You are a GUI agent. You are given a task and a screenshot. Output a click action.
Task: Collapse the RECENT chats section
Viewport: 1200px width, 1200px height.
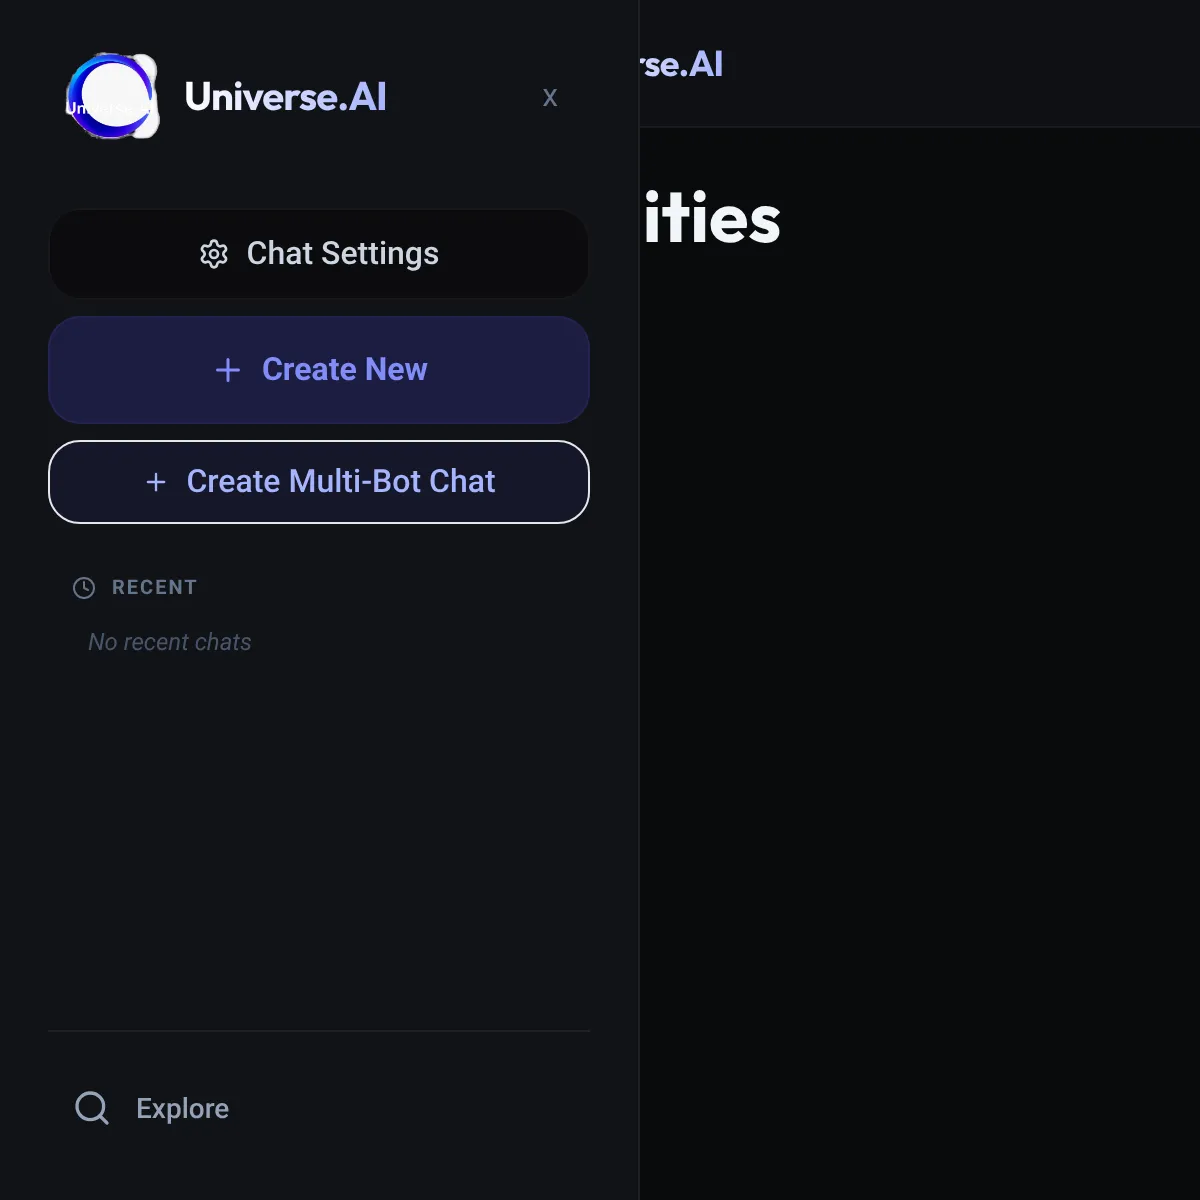(154, 588)
